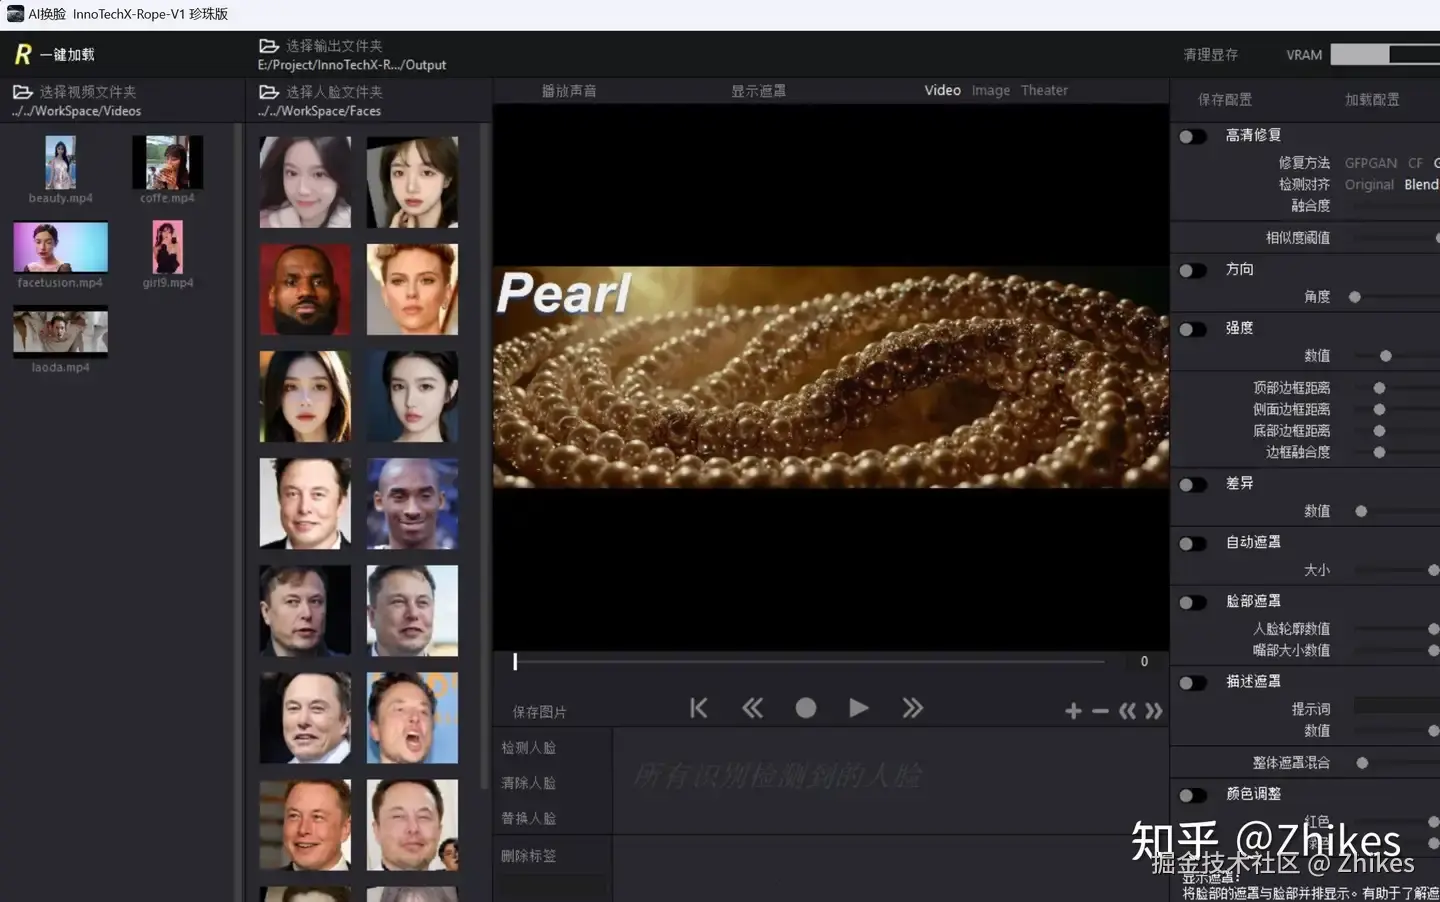
Task: Open the video folder chooser icon
Action: tap(22, 91)
